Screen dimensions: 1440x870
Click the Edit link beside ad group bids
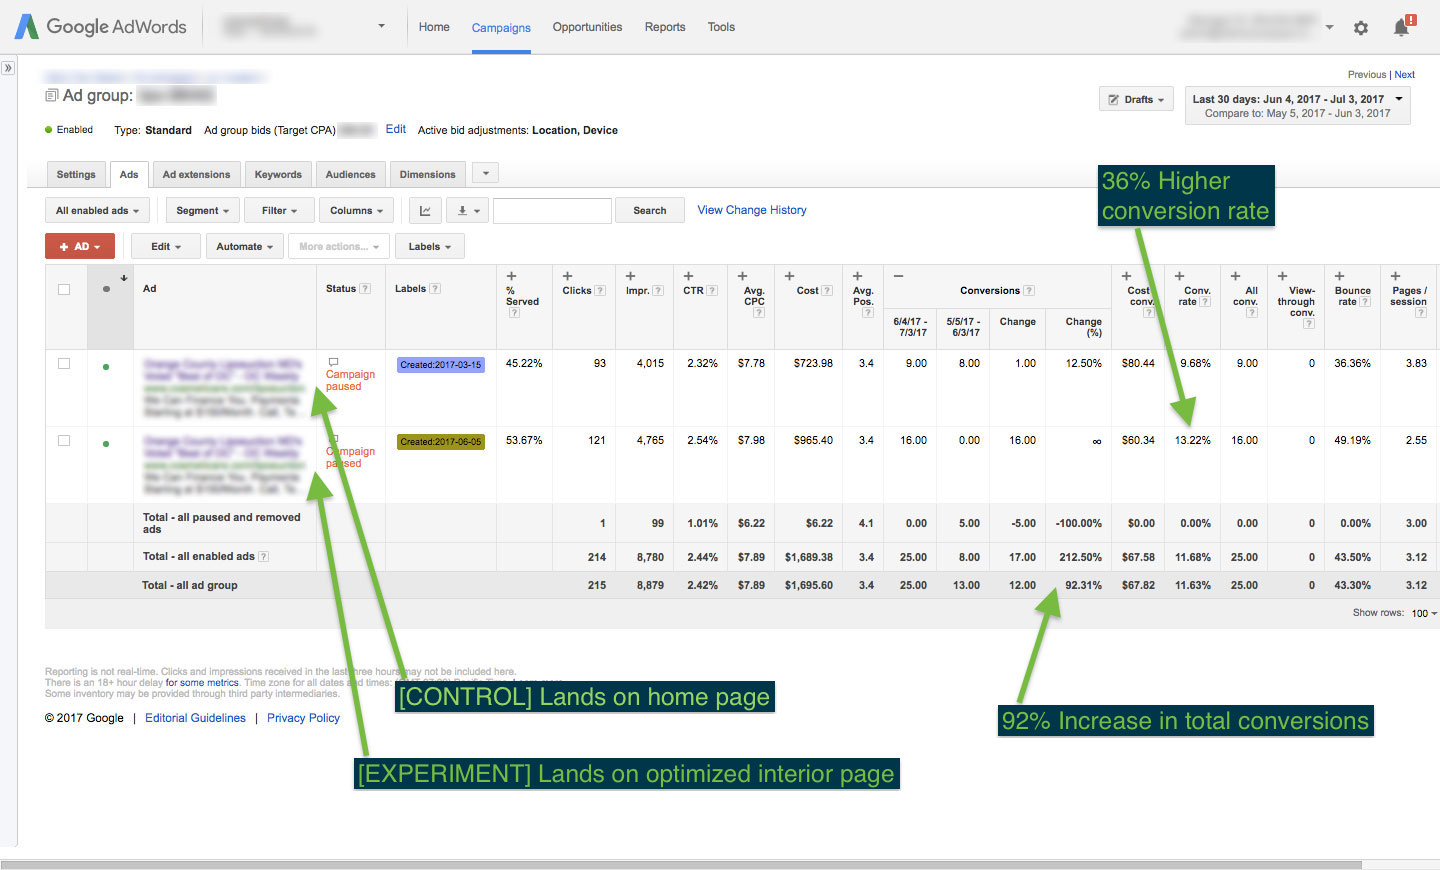point(396,130)
